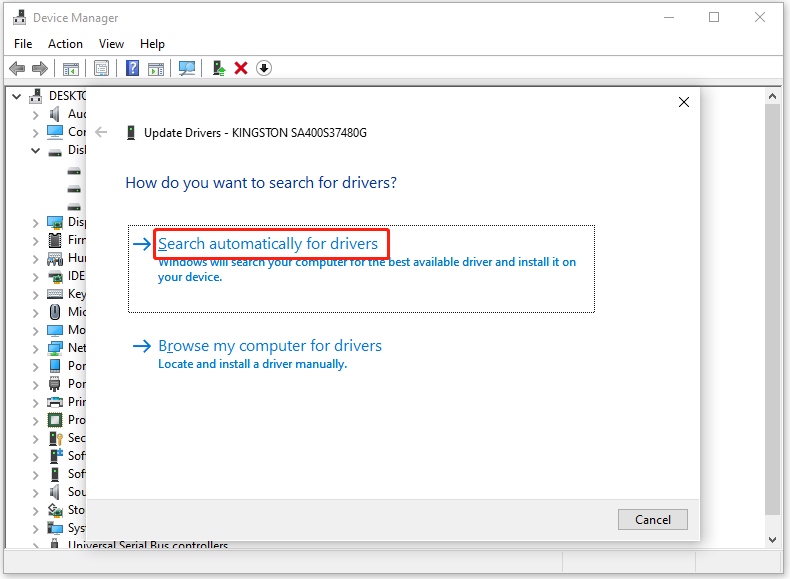Screen dimensions: 790x579
Task: Open the Action menu
Action: click(x=65, y=44)
